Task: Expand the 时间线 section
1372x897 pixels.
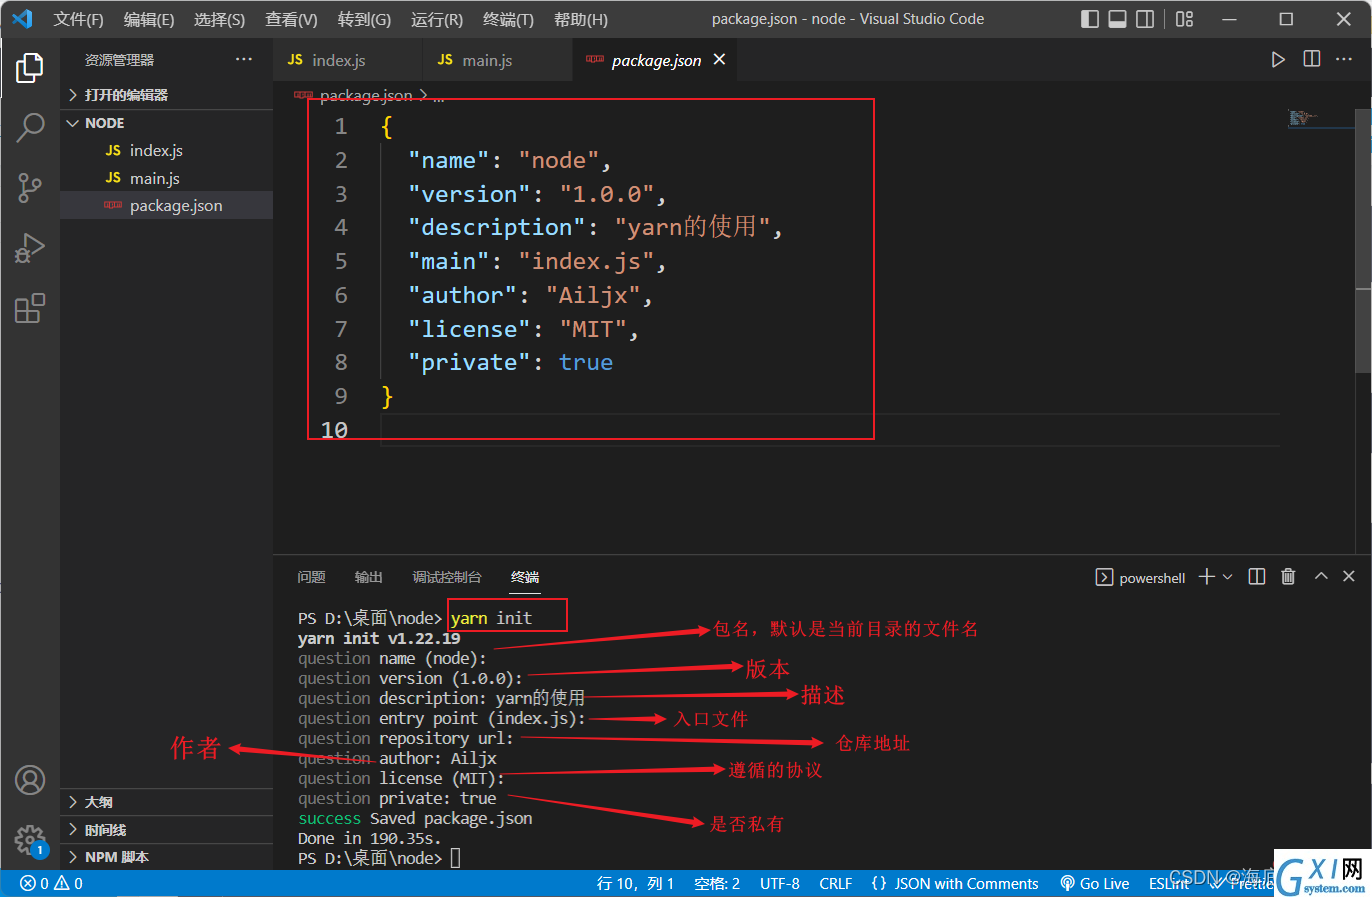Action: [x=167, y=830]
